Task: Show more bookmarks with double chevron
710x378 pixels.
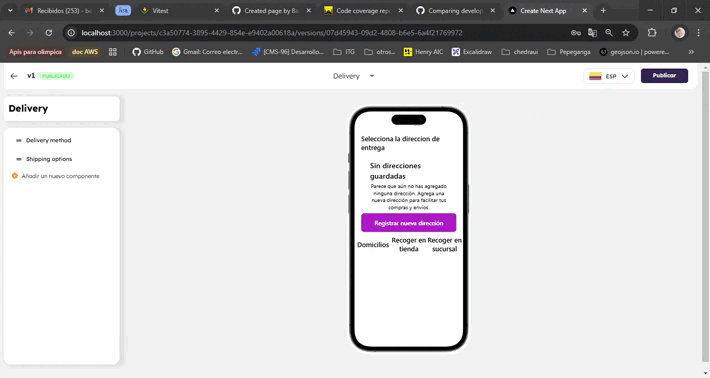Action: (x=691, y=52)
